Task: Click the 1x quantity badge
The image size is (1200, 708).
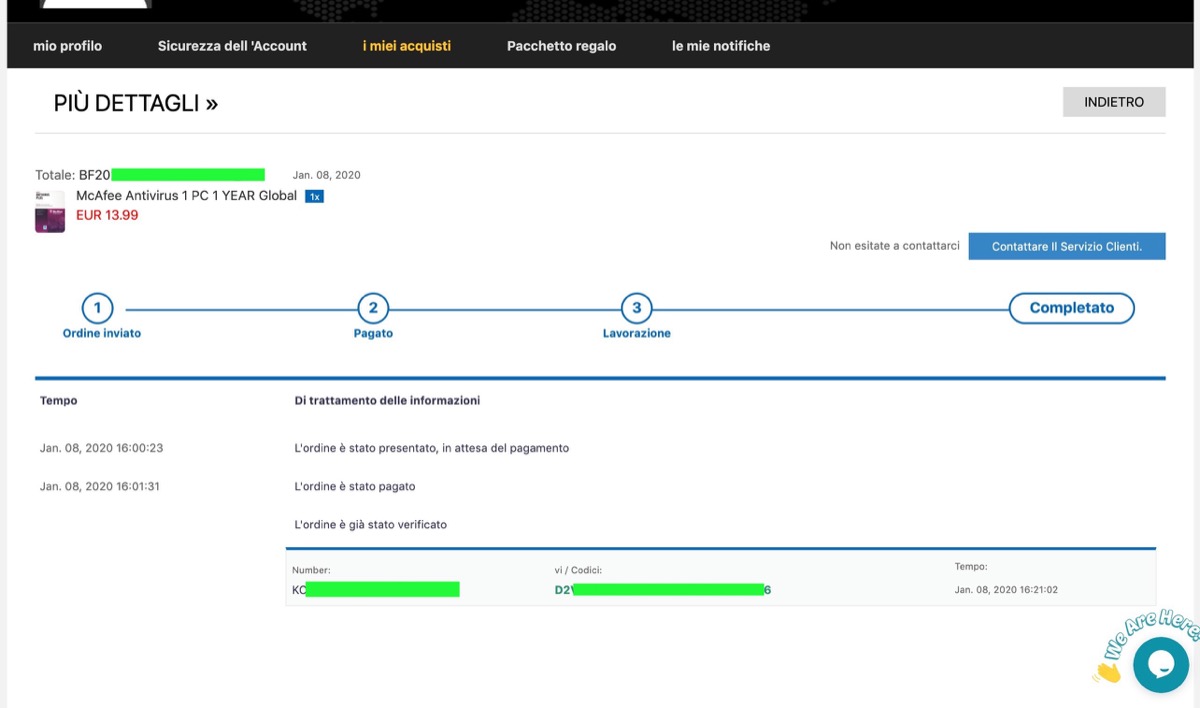Action: click(314, 196)
